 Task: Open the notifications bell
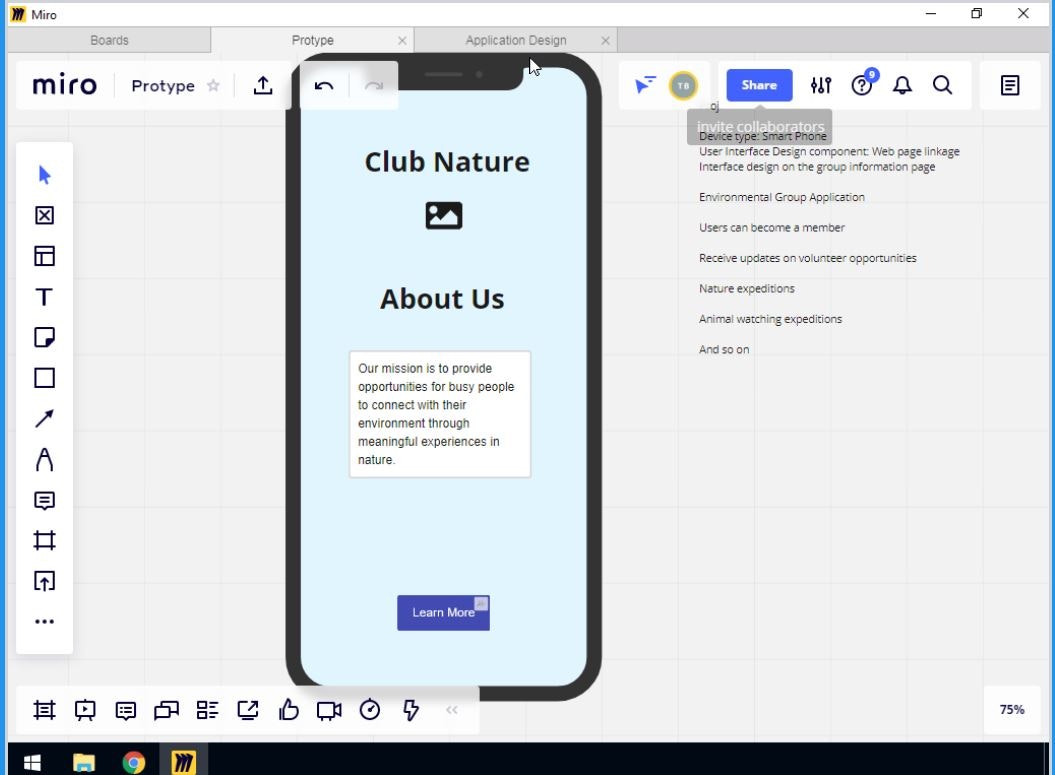click(x=902, y=85)
